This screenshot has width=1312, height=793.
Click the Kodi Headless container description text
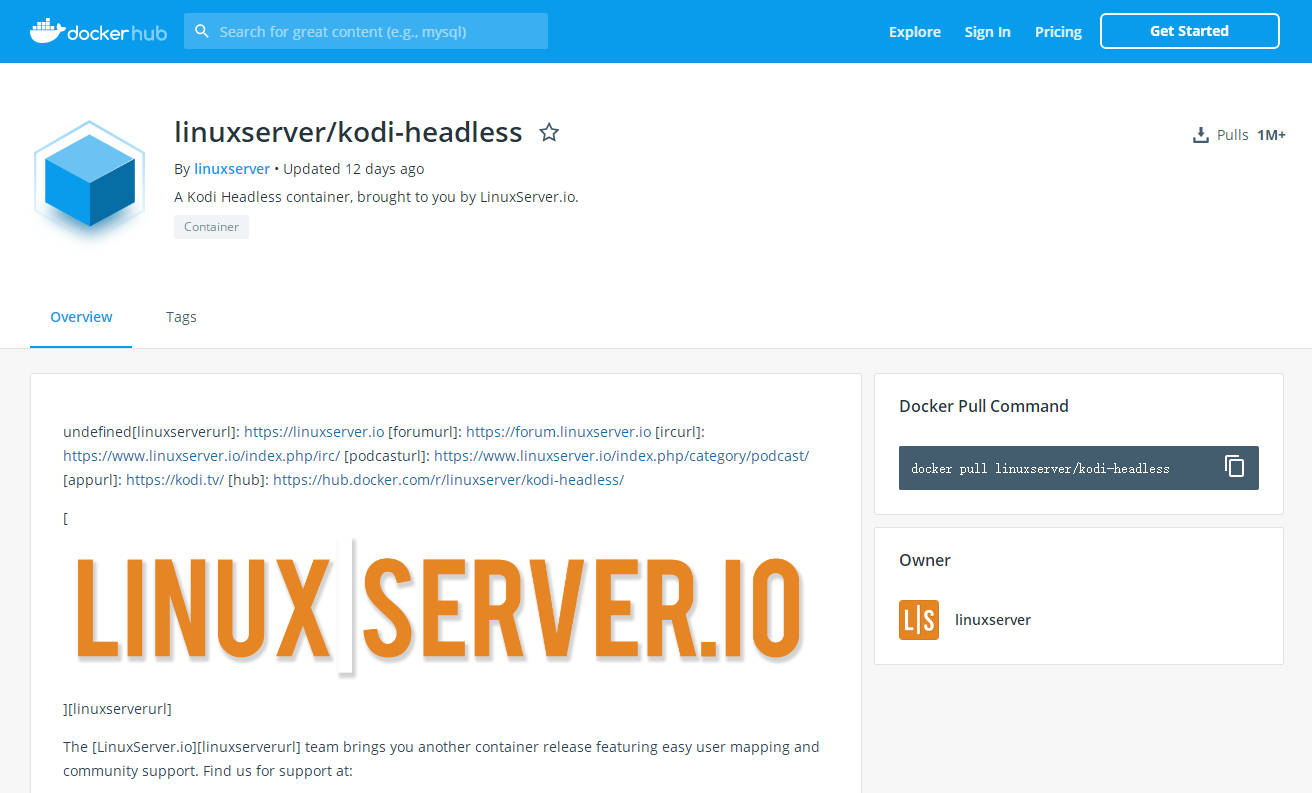376,197
